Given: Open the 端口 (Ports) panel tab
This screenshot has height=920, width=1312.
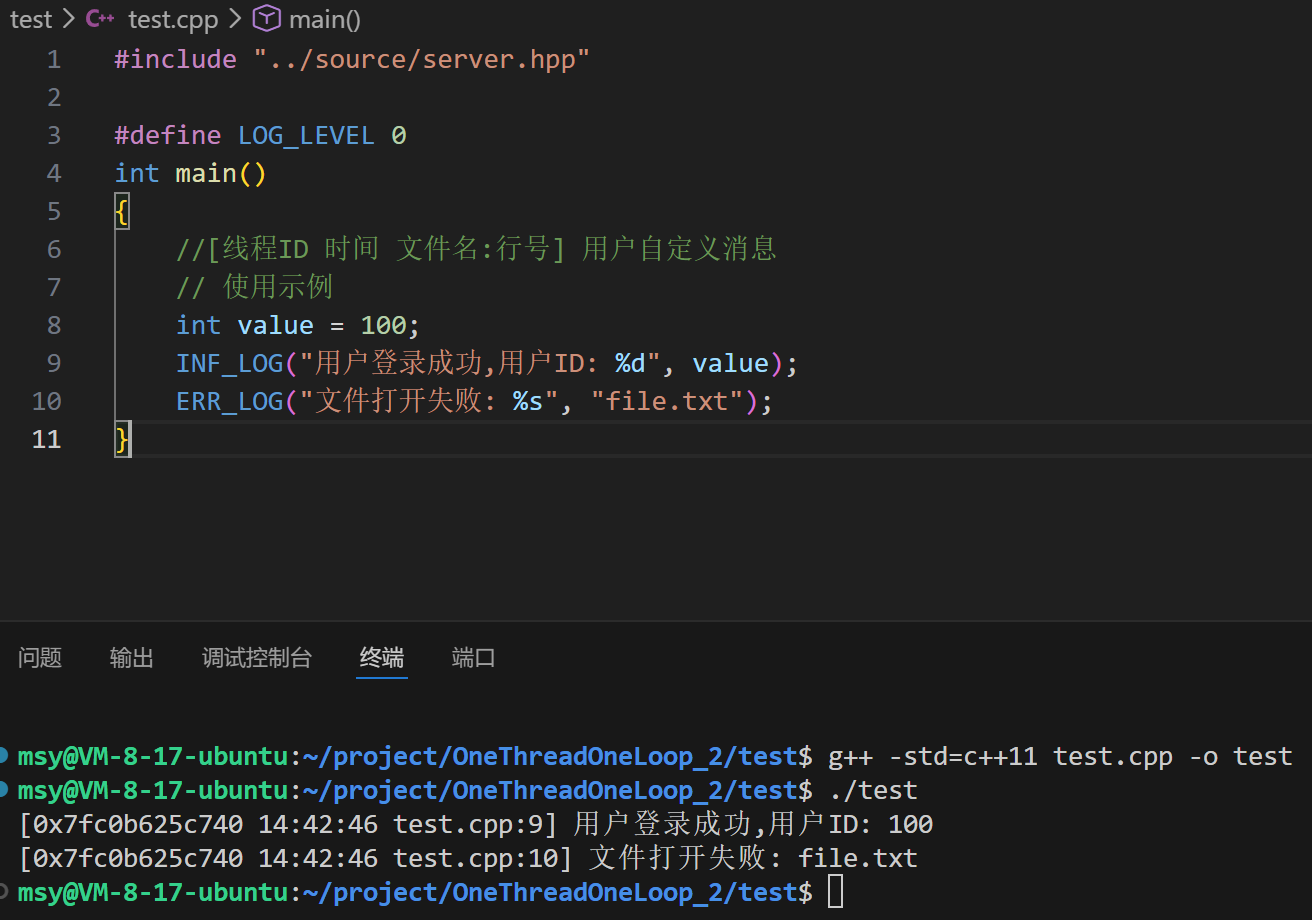Looking at the screenshot, I should pos(473,657).
